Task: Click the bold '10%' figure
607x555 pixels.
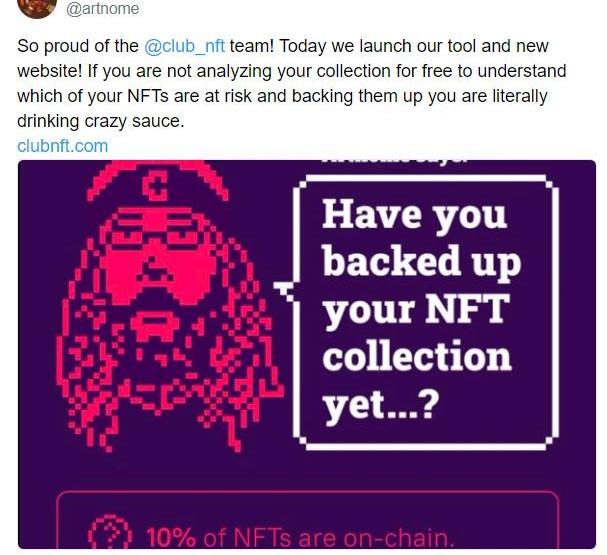Action: click(x=171, y=536)
